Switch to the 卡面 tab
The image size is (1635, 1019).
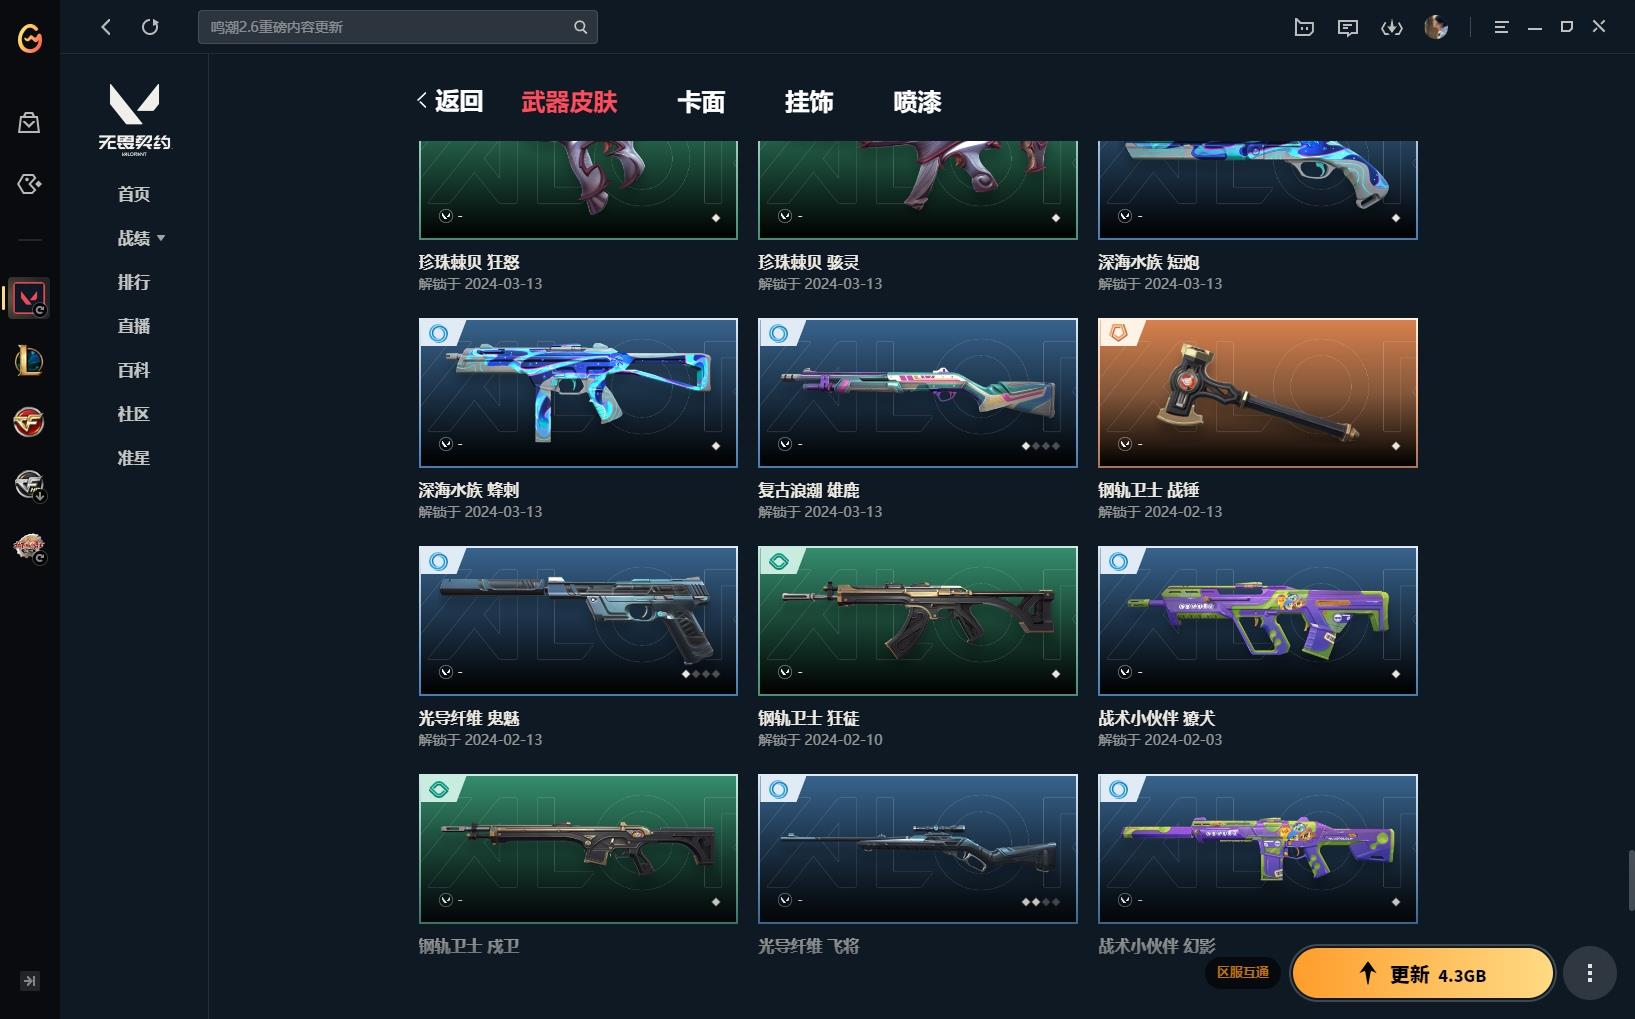(x=701, y=102)
